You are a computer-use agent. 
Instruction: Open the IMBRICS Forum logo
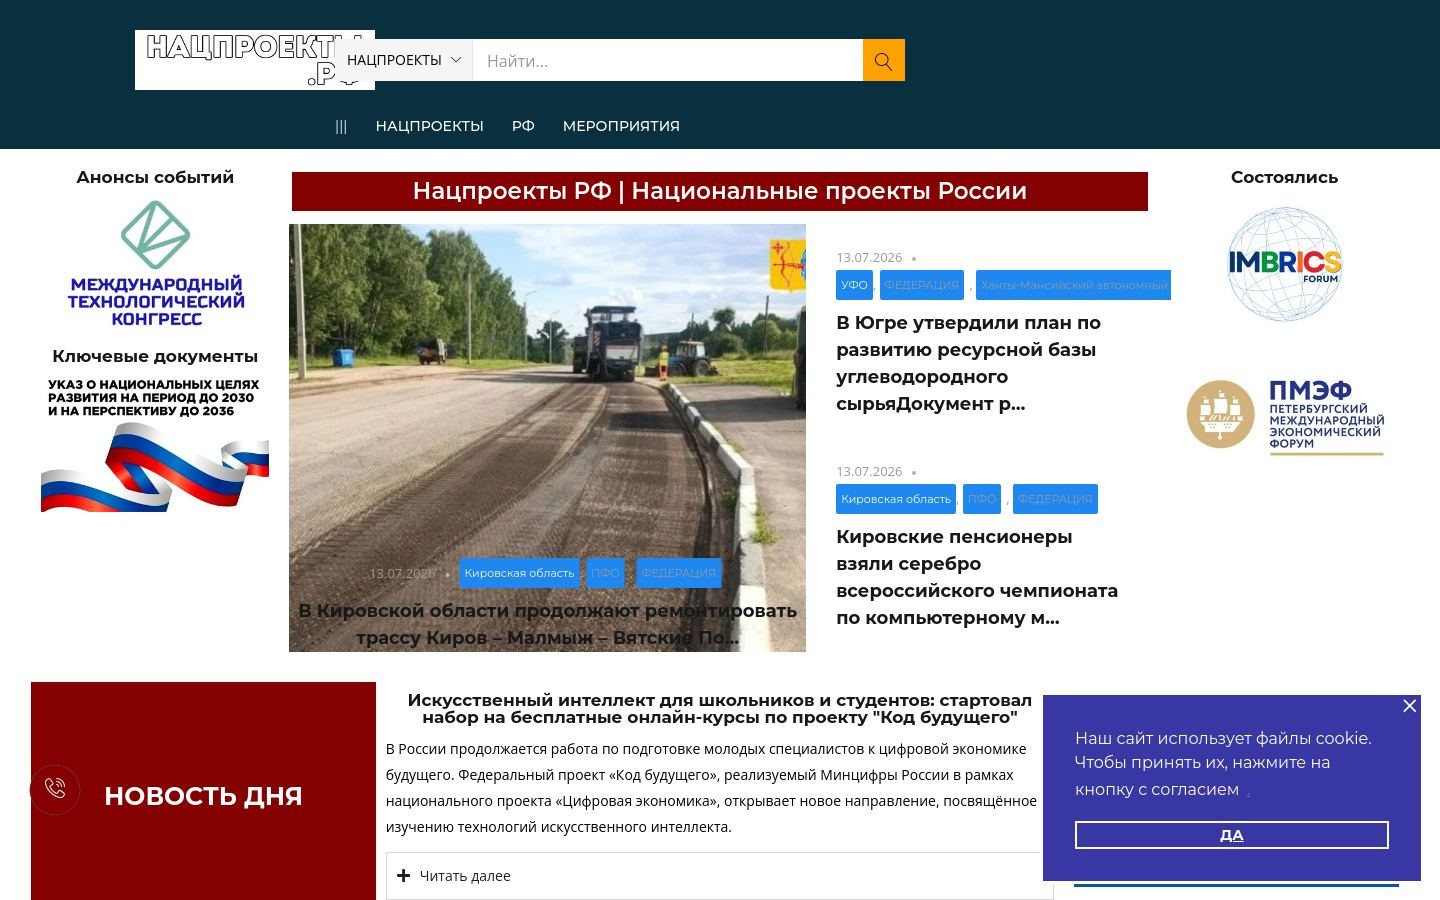[1285, 264]
